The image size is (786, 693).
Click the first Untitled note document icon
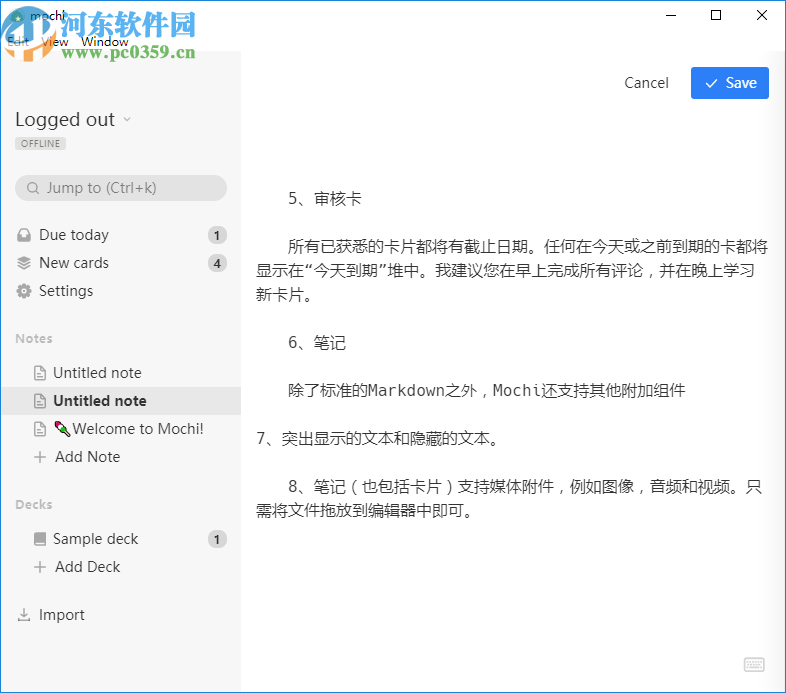coord(40,373)
